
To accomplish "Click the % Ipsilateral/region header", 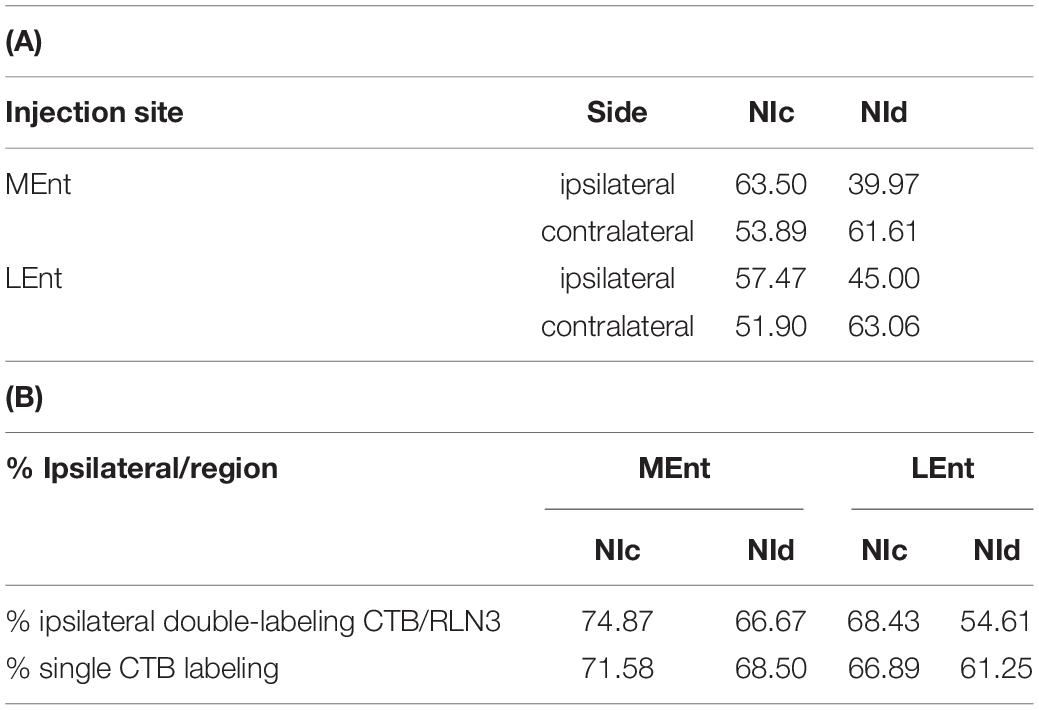I will coord(142,468).
